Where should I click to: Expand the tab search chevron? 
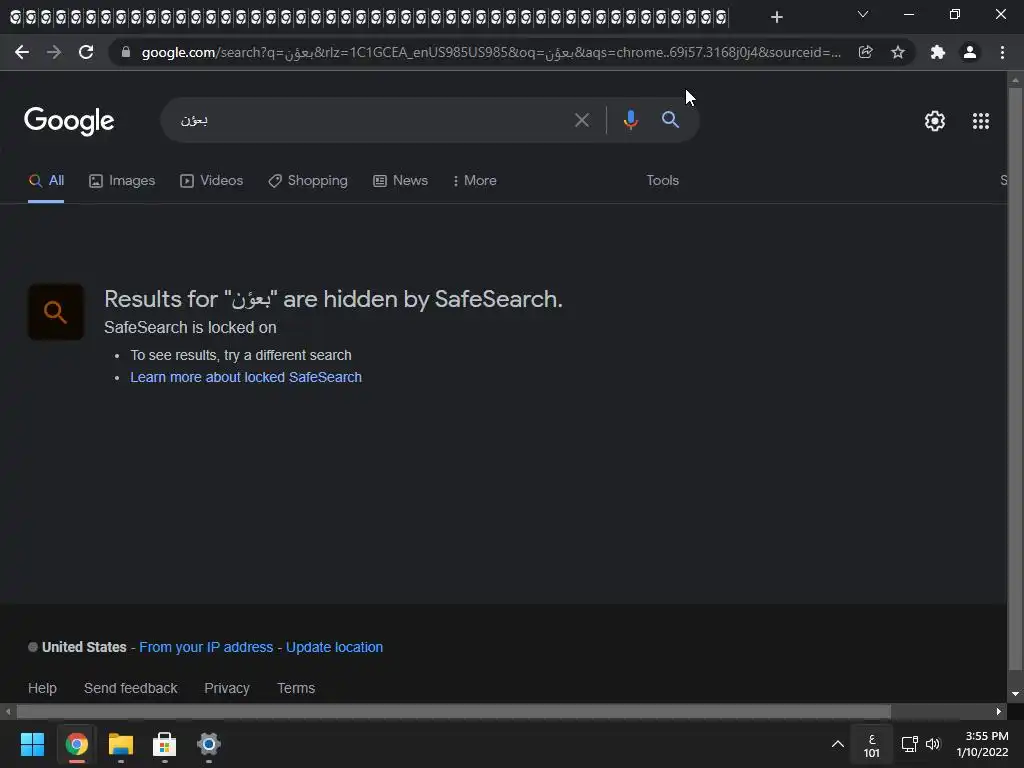(x=863, y=14)
